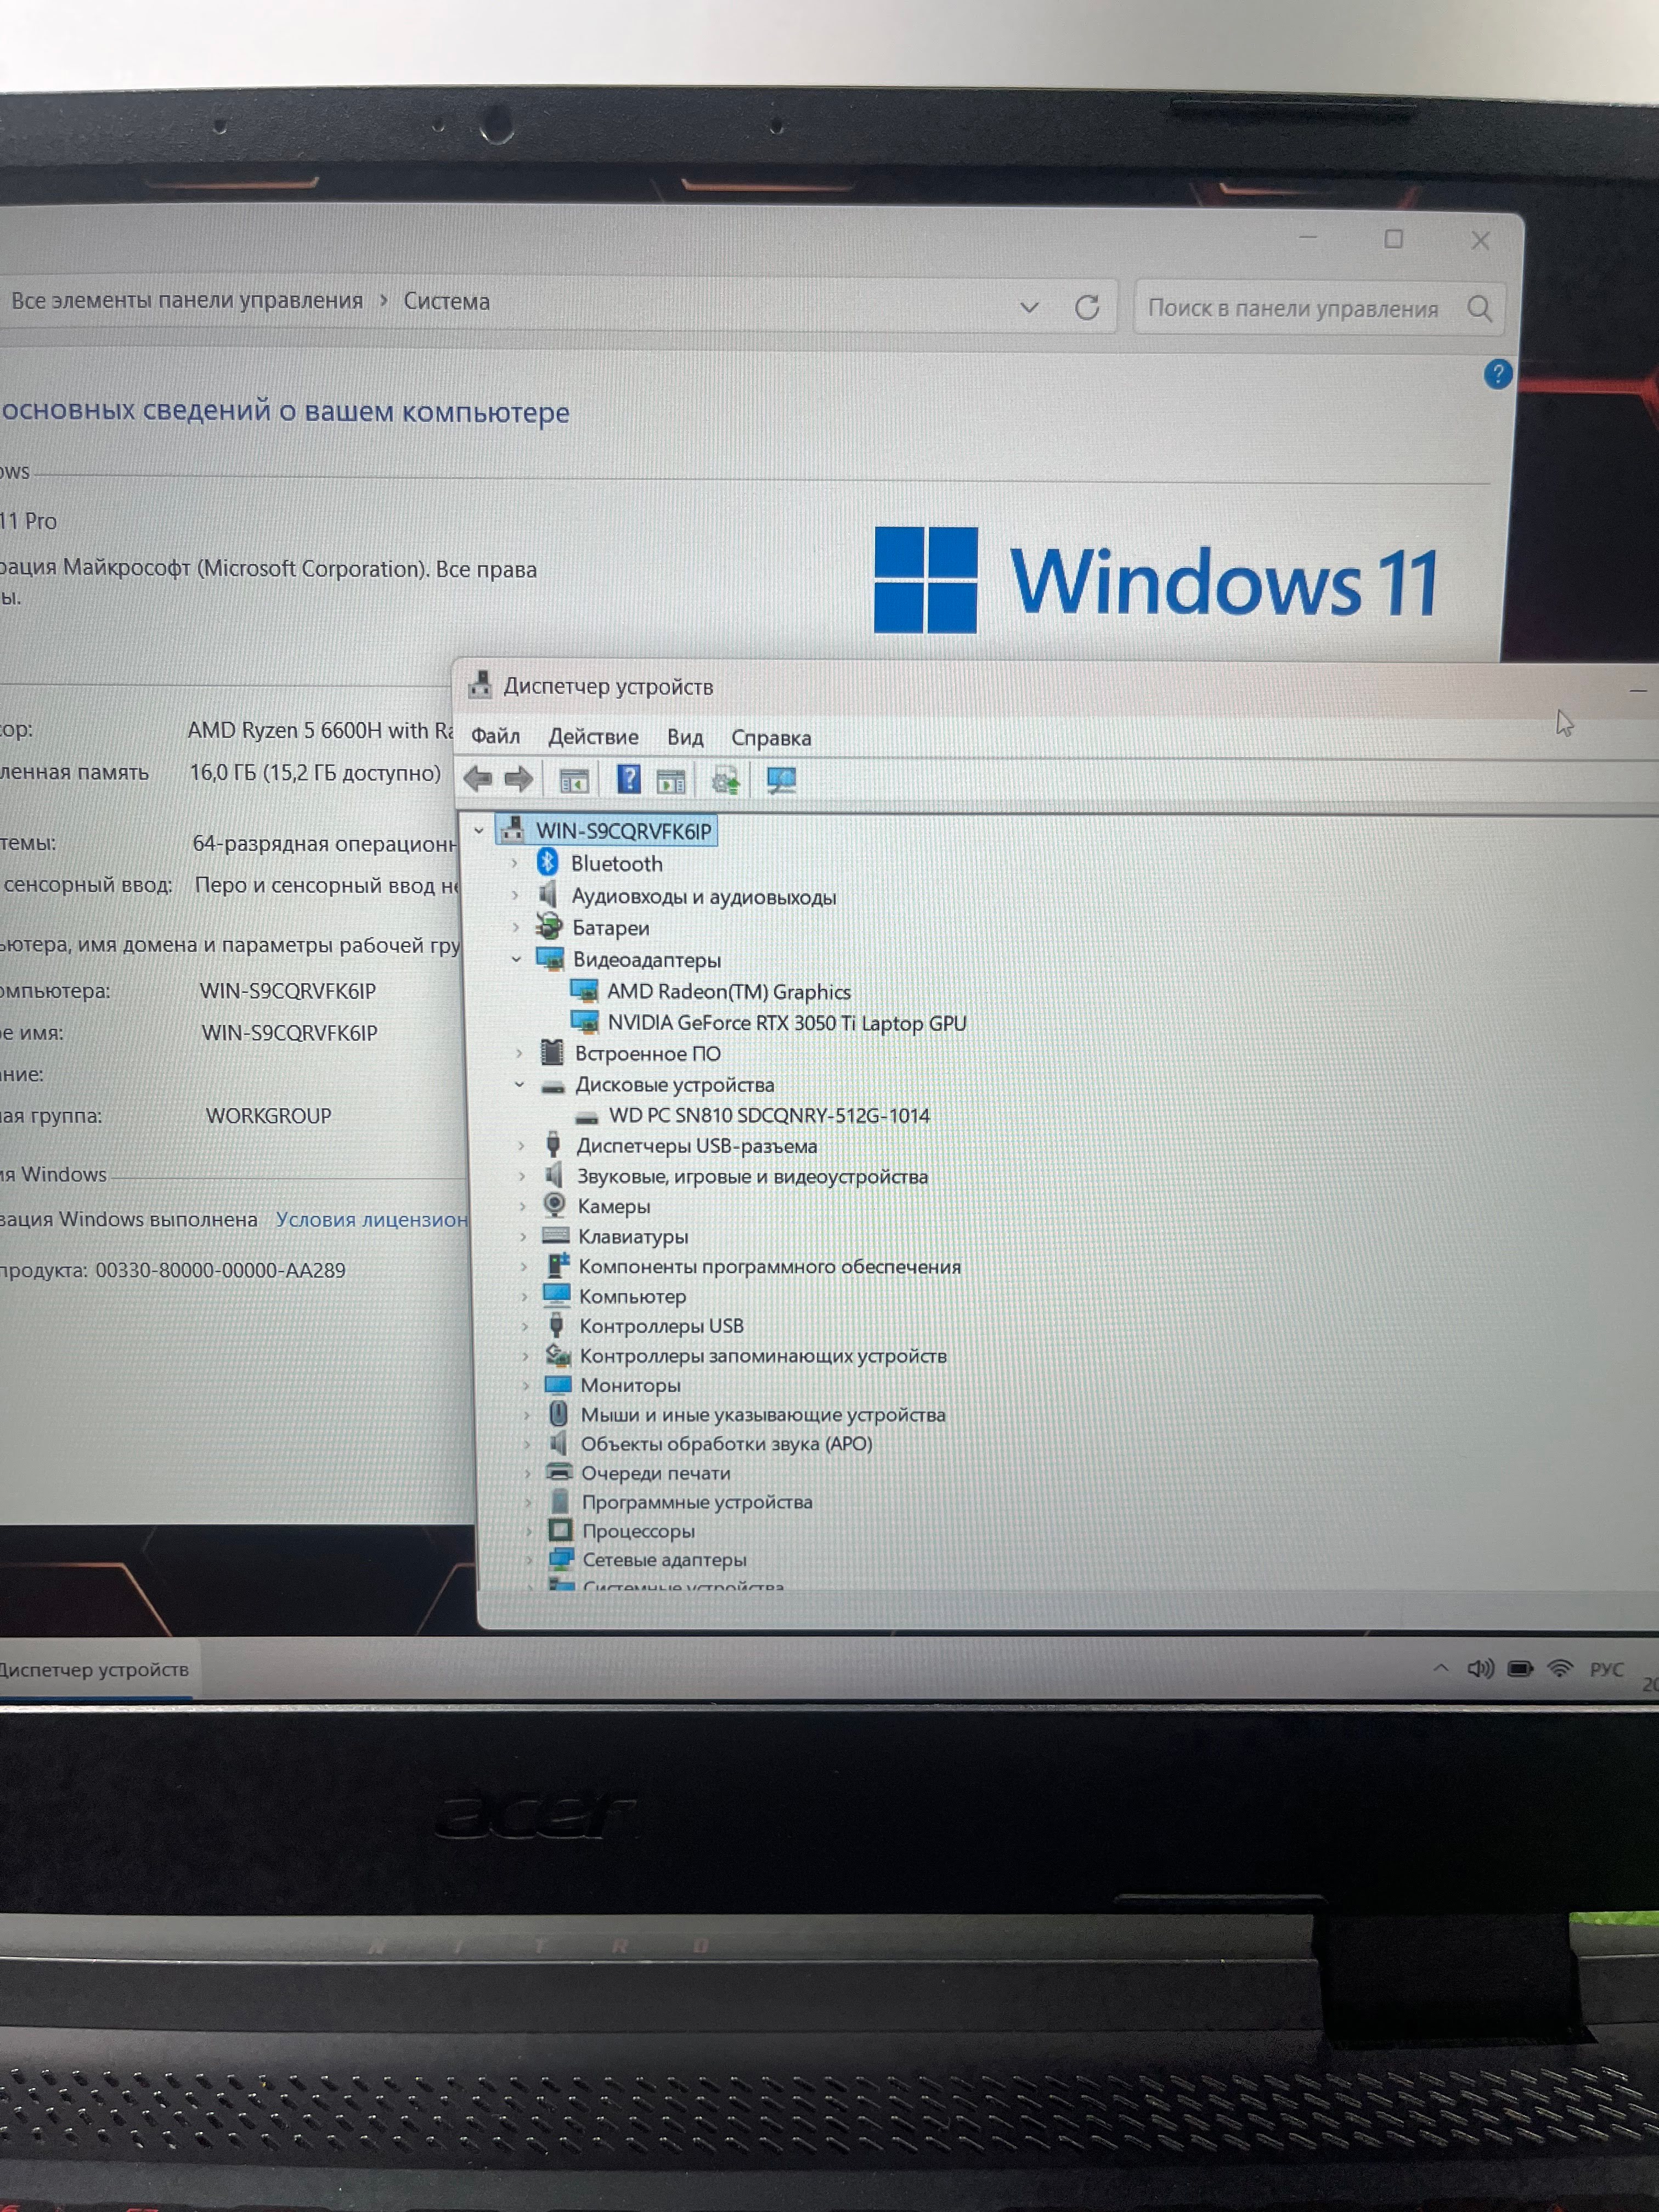Click the Scan for hardware changes icon
The width and height of the screenshot is (1659, 2212).
(781, 780)
